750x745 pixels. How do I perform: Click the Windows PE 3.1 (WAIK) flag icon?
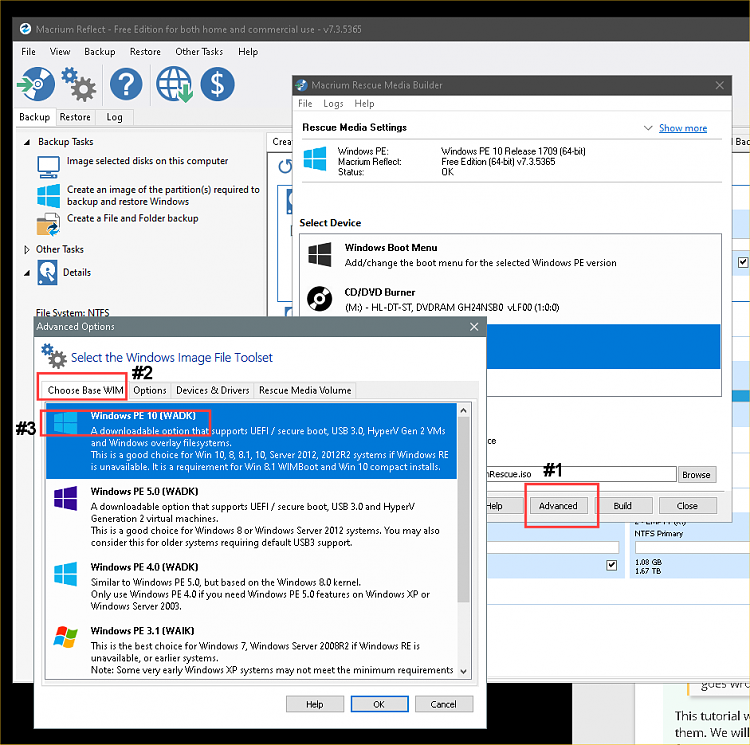[x=66, y=637]
